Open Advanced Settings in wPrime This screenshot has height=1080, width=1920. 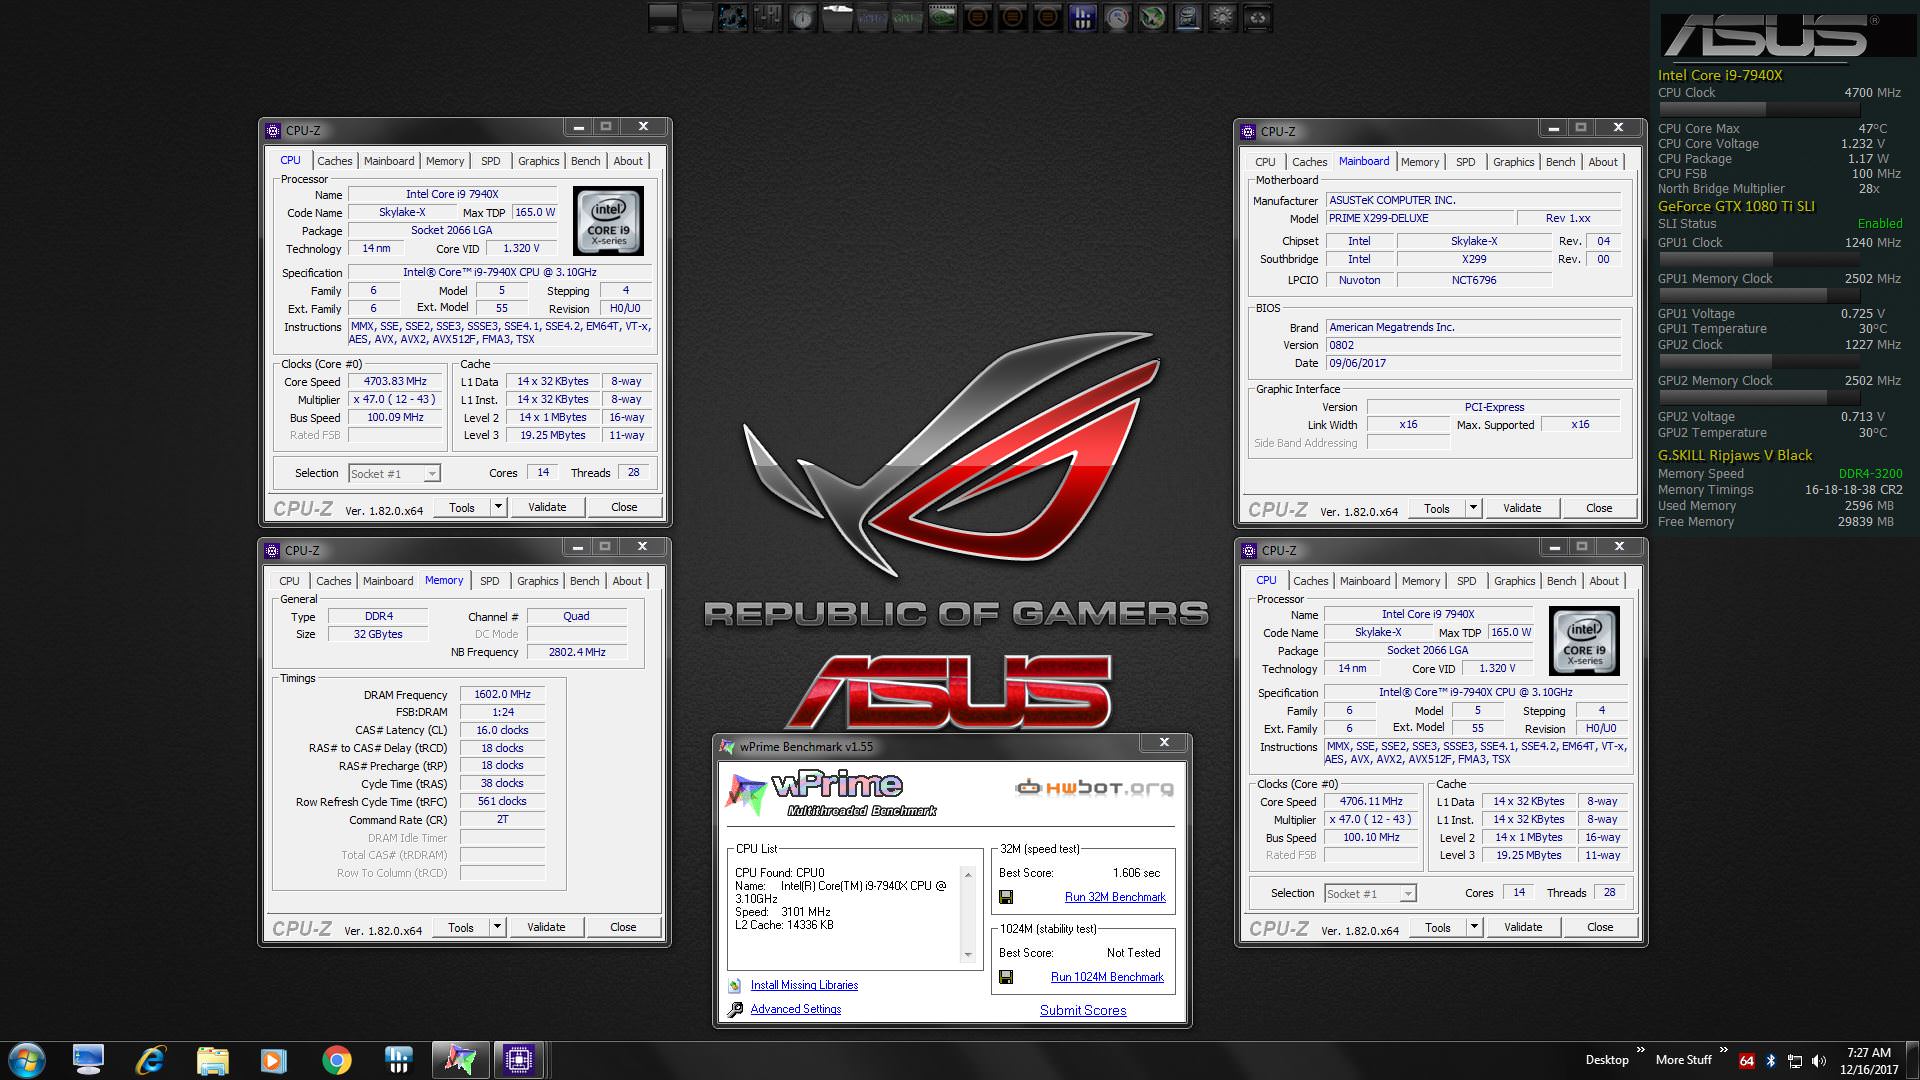click(x=796, y=1009)
